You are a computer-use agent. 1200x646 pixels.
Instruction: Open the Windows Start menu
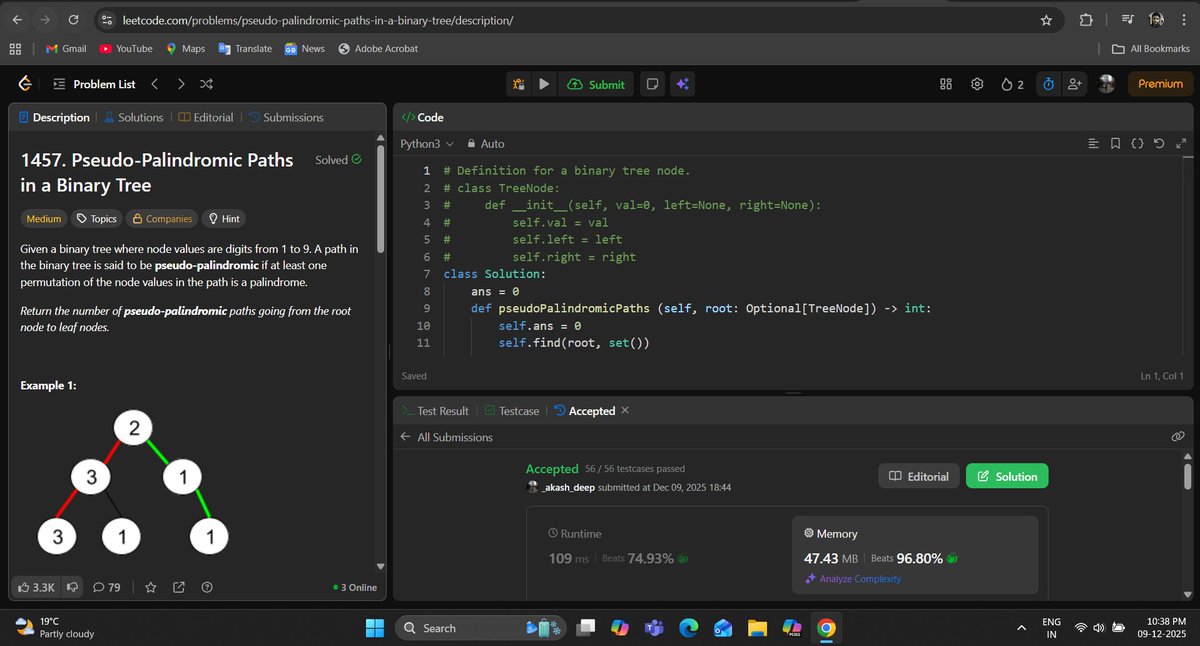click(375, 627)
